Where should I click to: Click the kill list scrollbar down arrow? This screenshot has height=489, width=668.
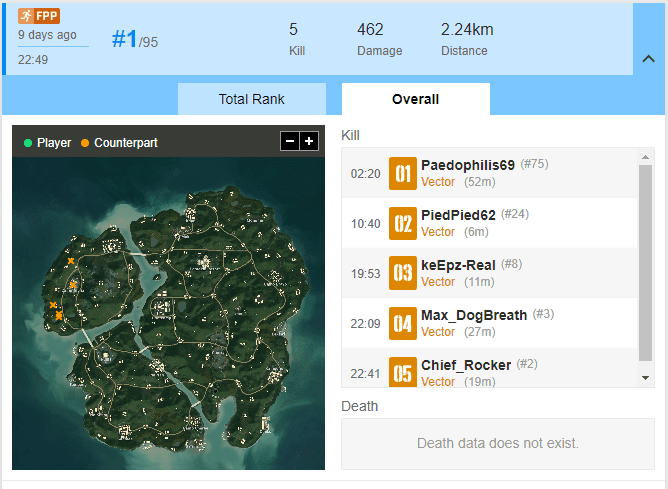click(645, 378)
